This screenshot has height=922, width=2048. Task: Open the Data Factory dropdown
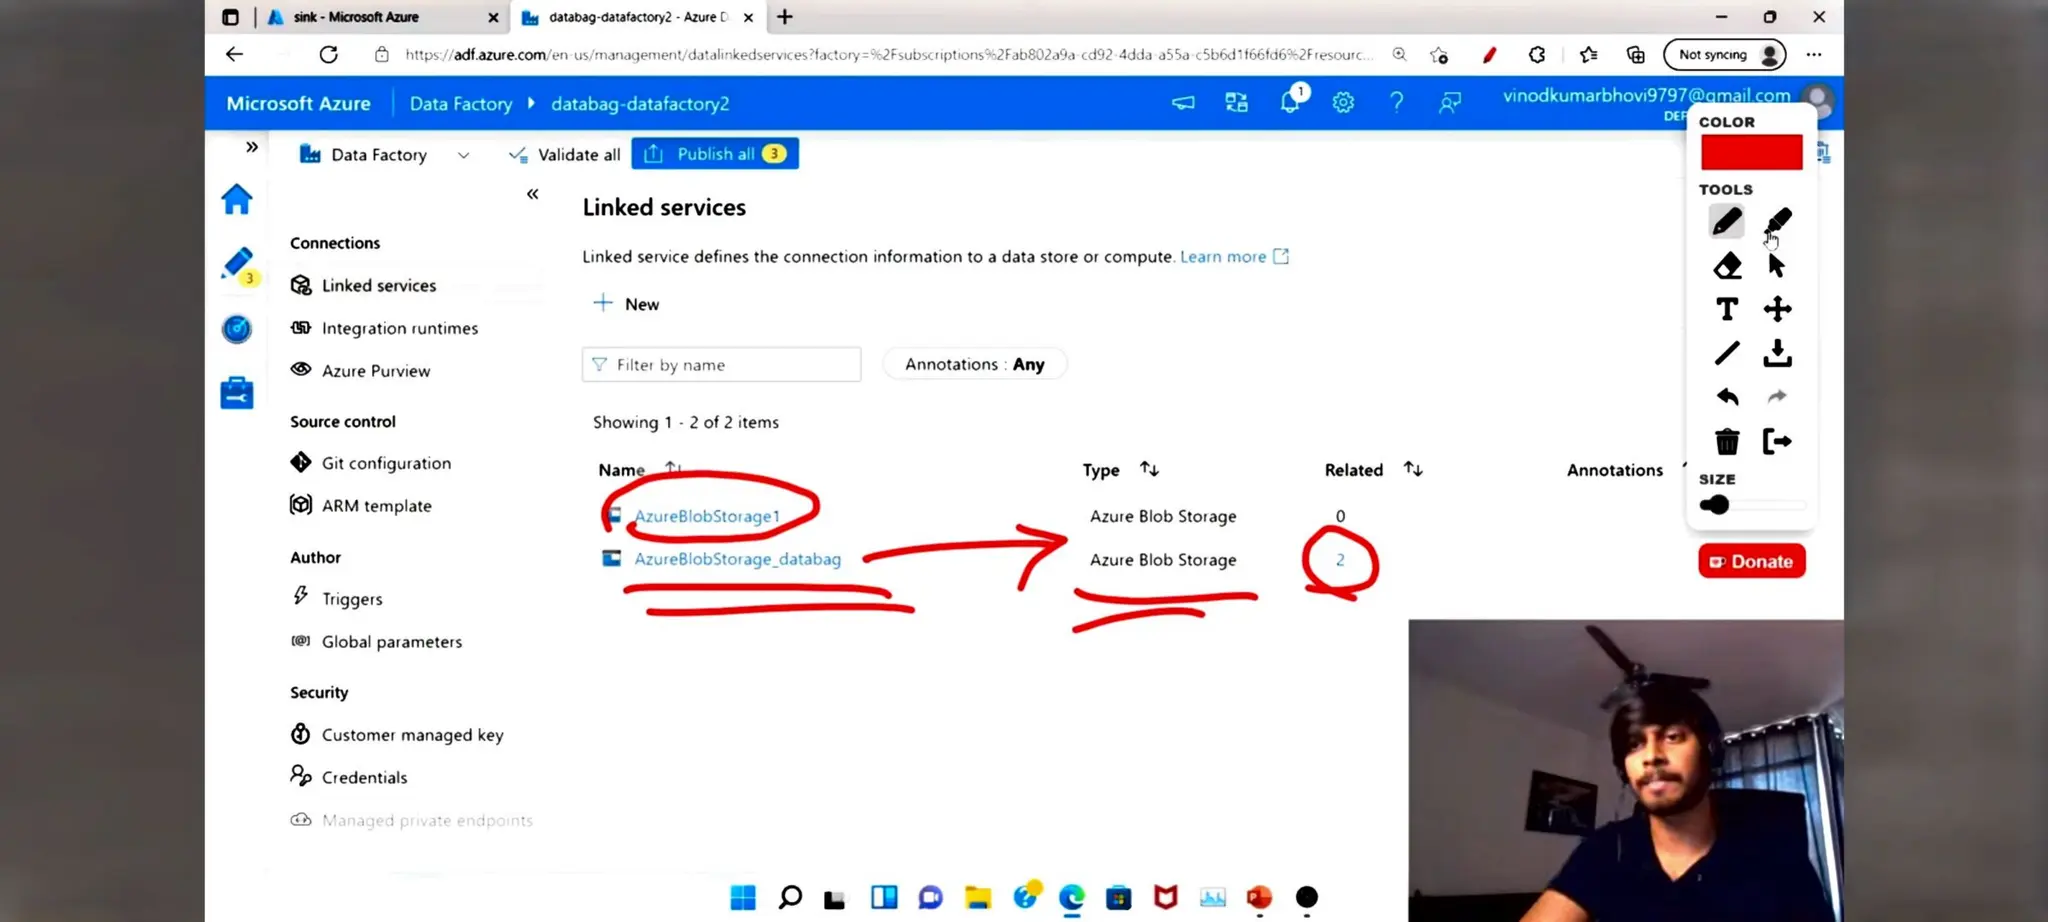pos(385,155)
